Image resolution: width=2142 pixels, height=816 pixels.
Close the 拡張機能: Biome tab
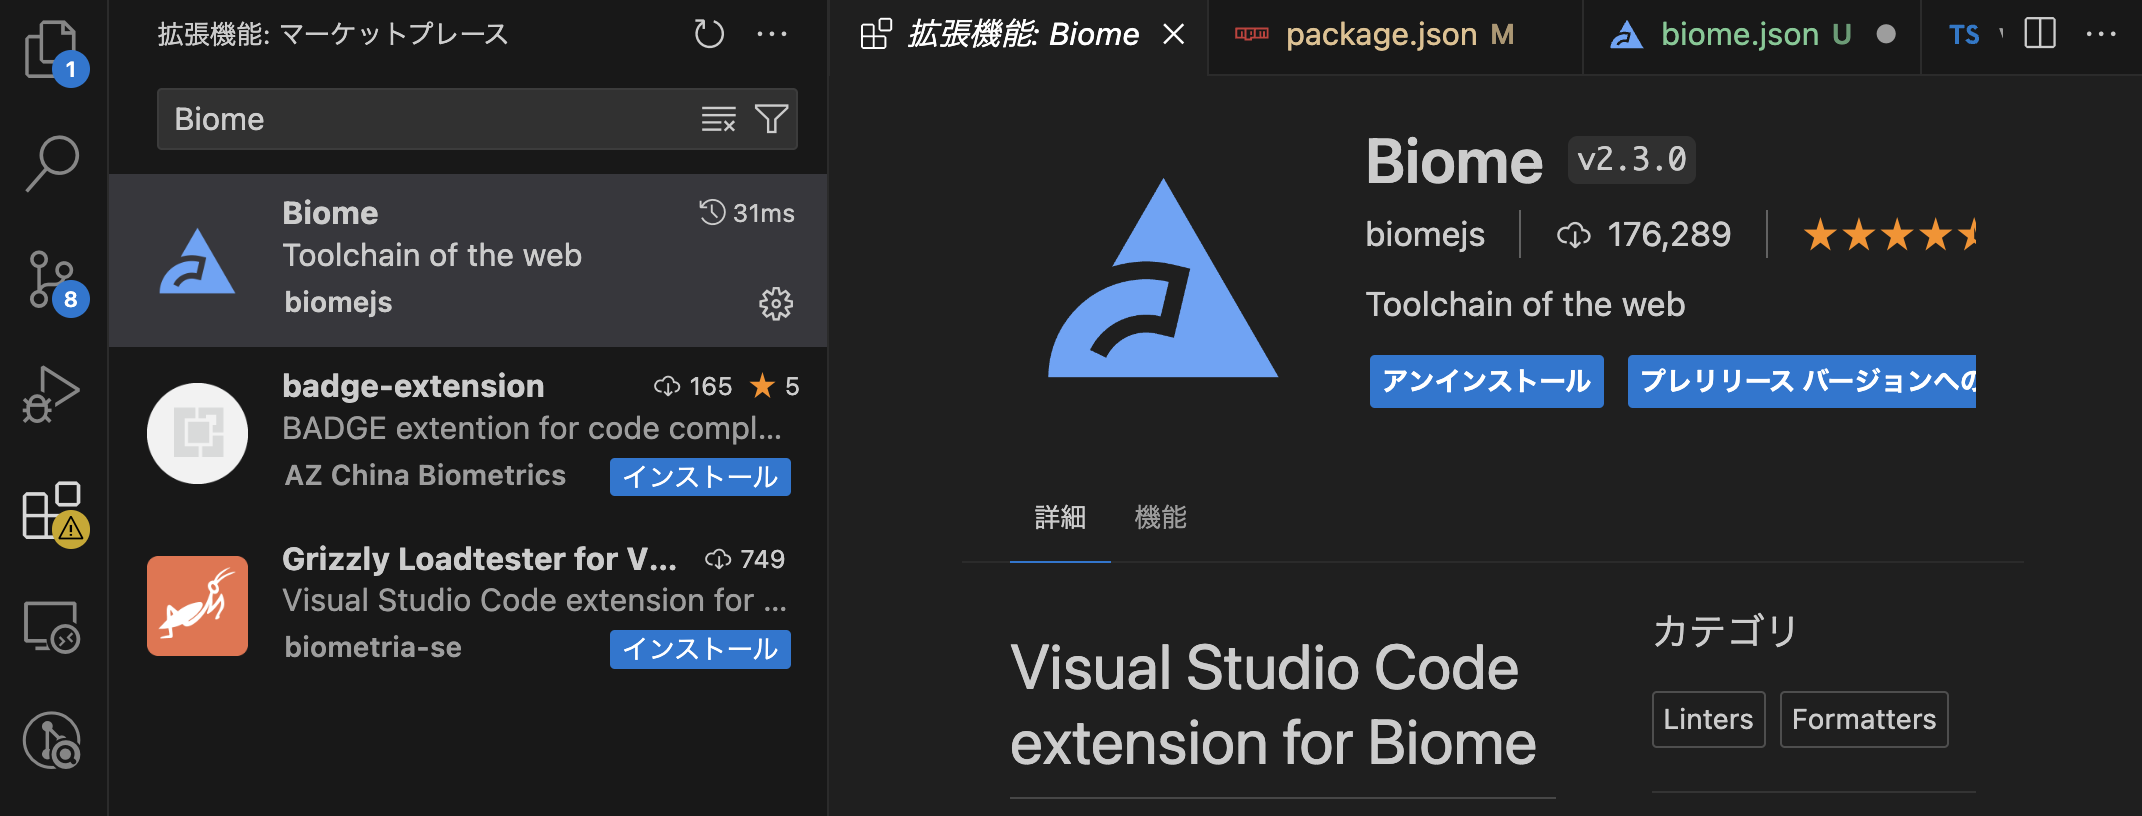pos(1174,34)
